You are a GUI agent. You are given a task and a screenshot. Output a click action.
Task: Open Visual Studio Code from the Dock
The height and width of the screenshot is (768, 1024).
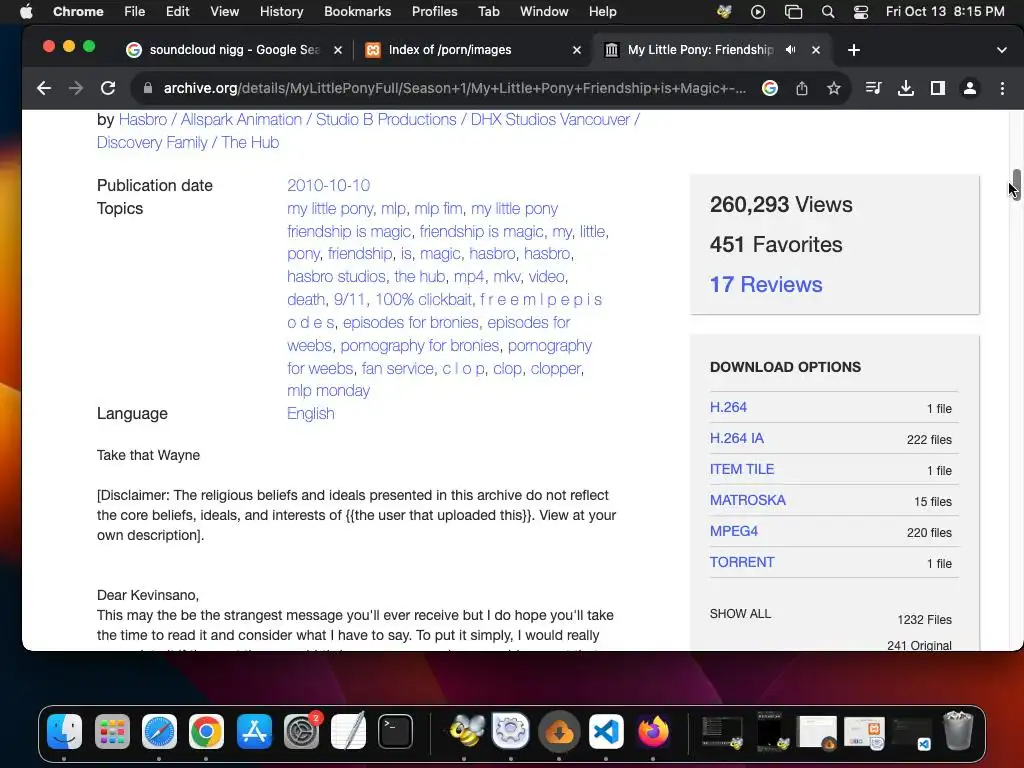coord(606,731)
